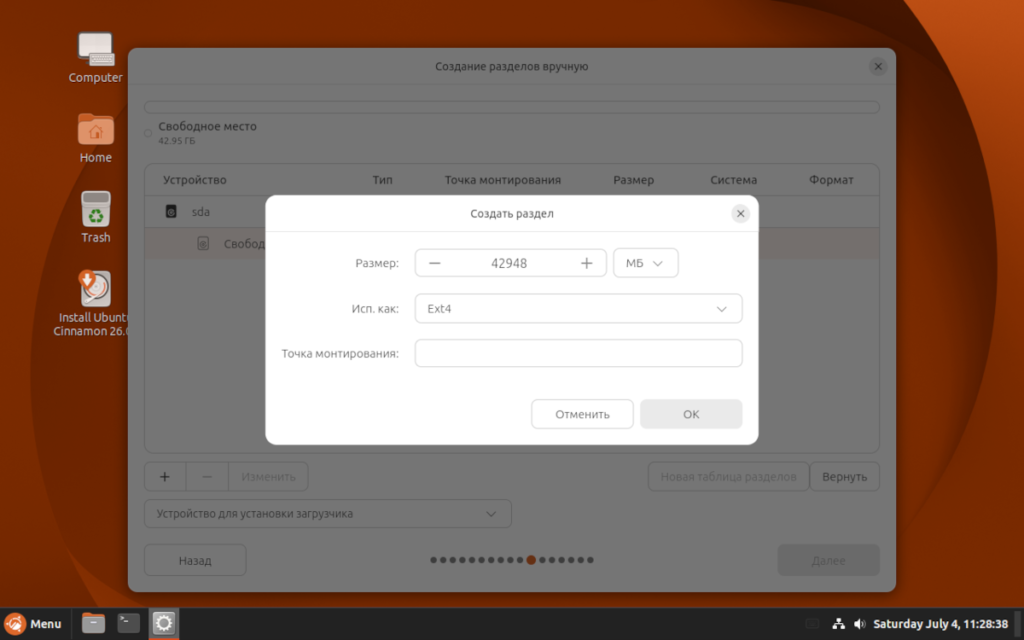Viewport: 1024px width, 640px height.
Task: Open the МБ size unit dropdown
Action: 645,263
